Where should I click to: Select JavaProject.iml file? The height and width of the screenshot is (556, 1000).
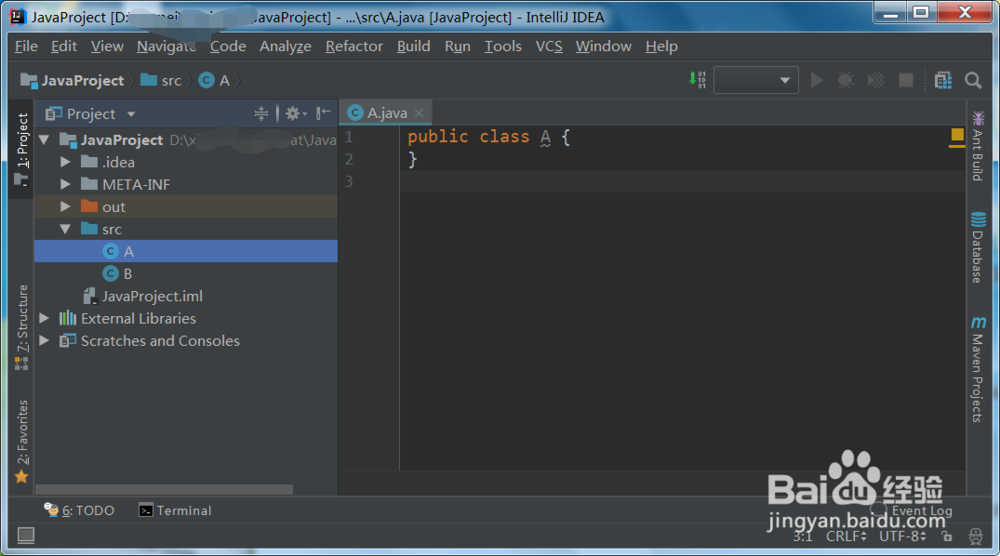[186, 296]
